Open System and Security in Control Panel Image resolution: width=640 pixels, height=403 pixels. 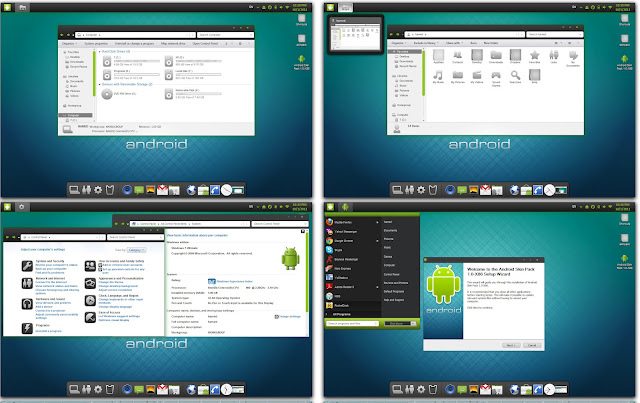pos(50,261)
